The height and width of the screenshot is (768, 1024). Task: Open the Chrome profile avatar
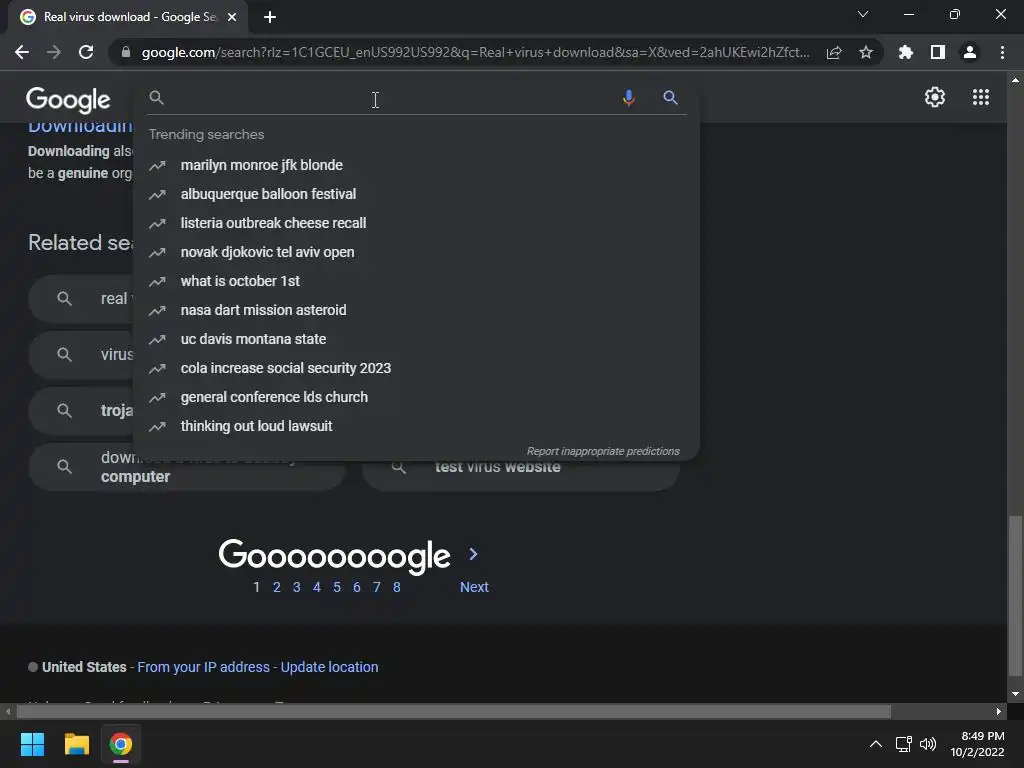click(970, 52)
